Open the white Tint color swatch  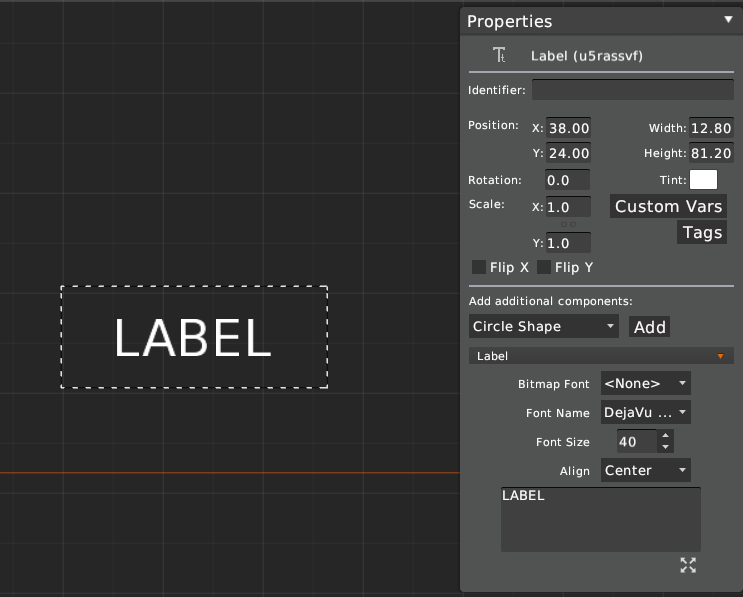pyautogui.click(x=704, y=180)
